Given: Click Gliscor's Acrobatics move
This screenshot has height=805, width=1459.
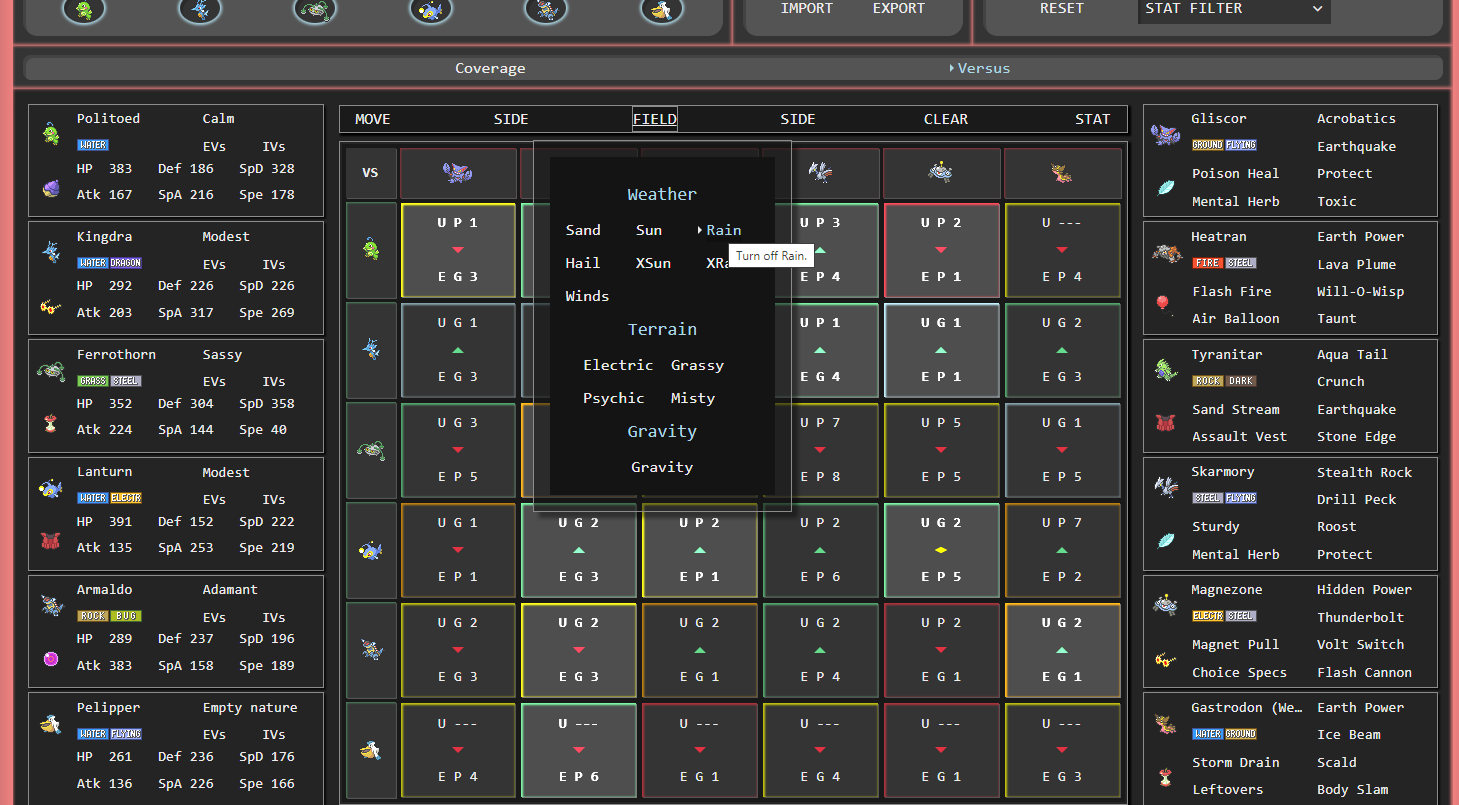Looking at the screenshot, I should 1356,118.
